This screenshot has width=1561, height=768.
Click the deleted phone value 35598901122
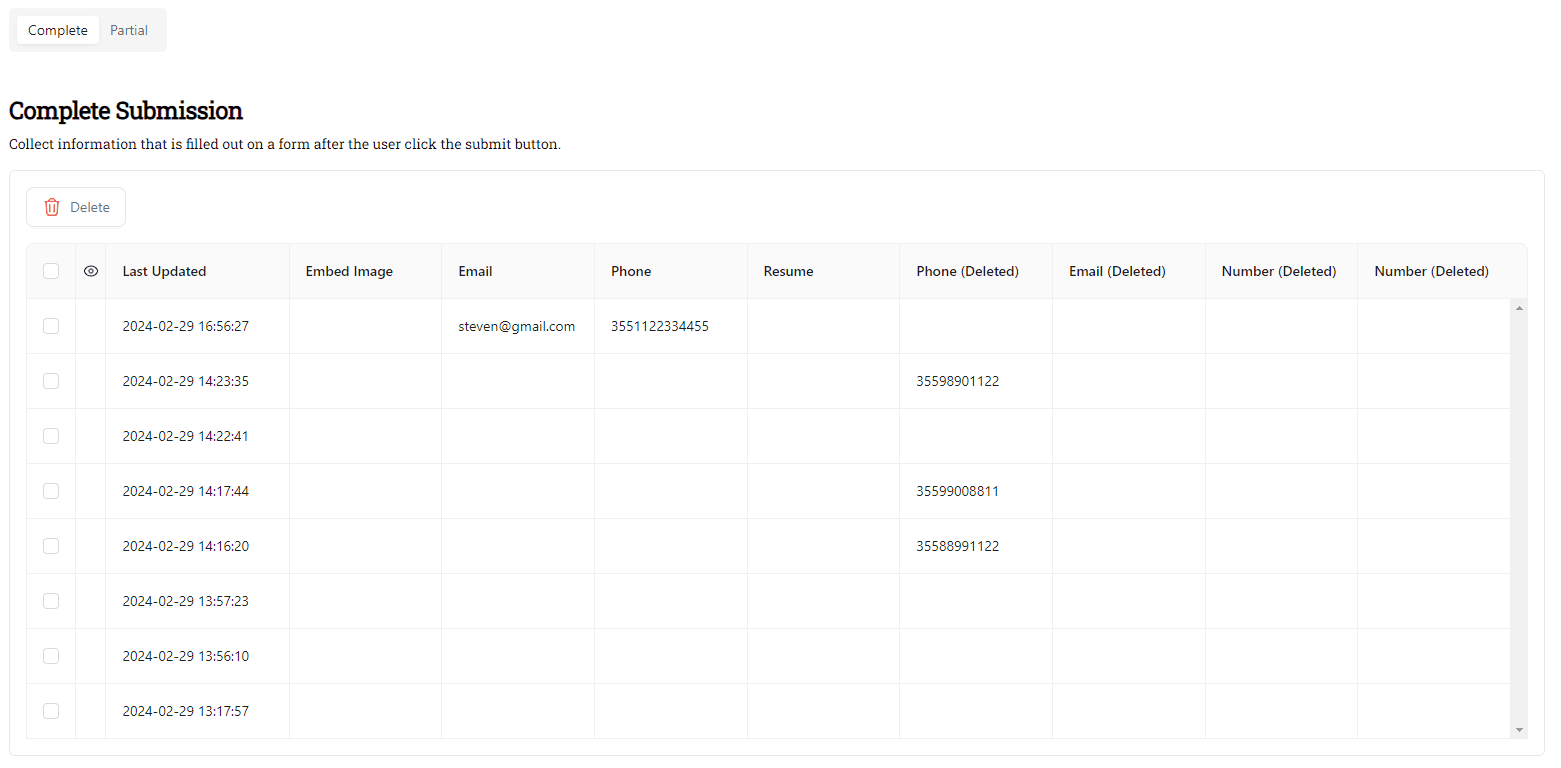click(x=957, y=381)
